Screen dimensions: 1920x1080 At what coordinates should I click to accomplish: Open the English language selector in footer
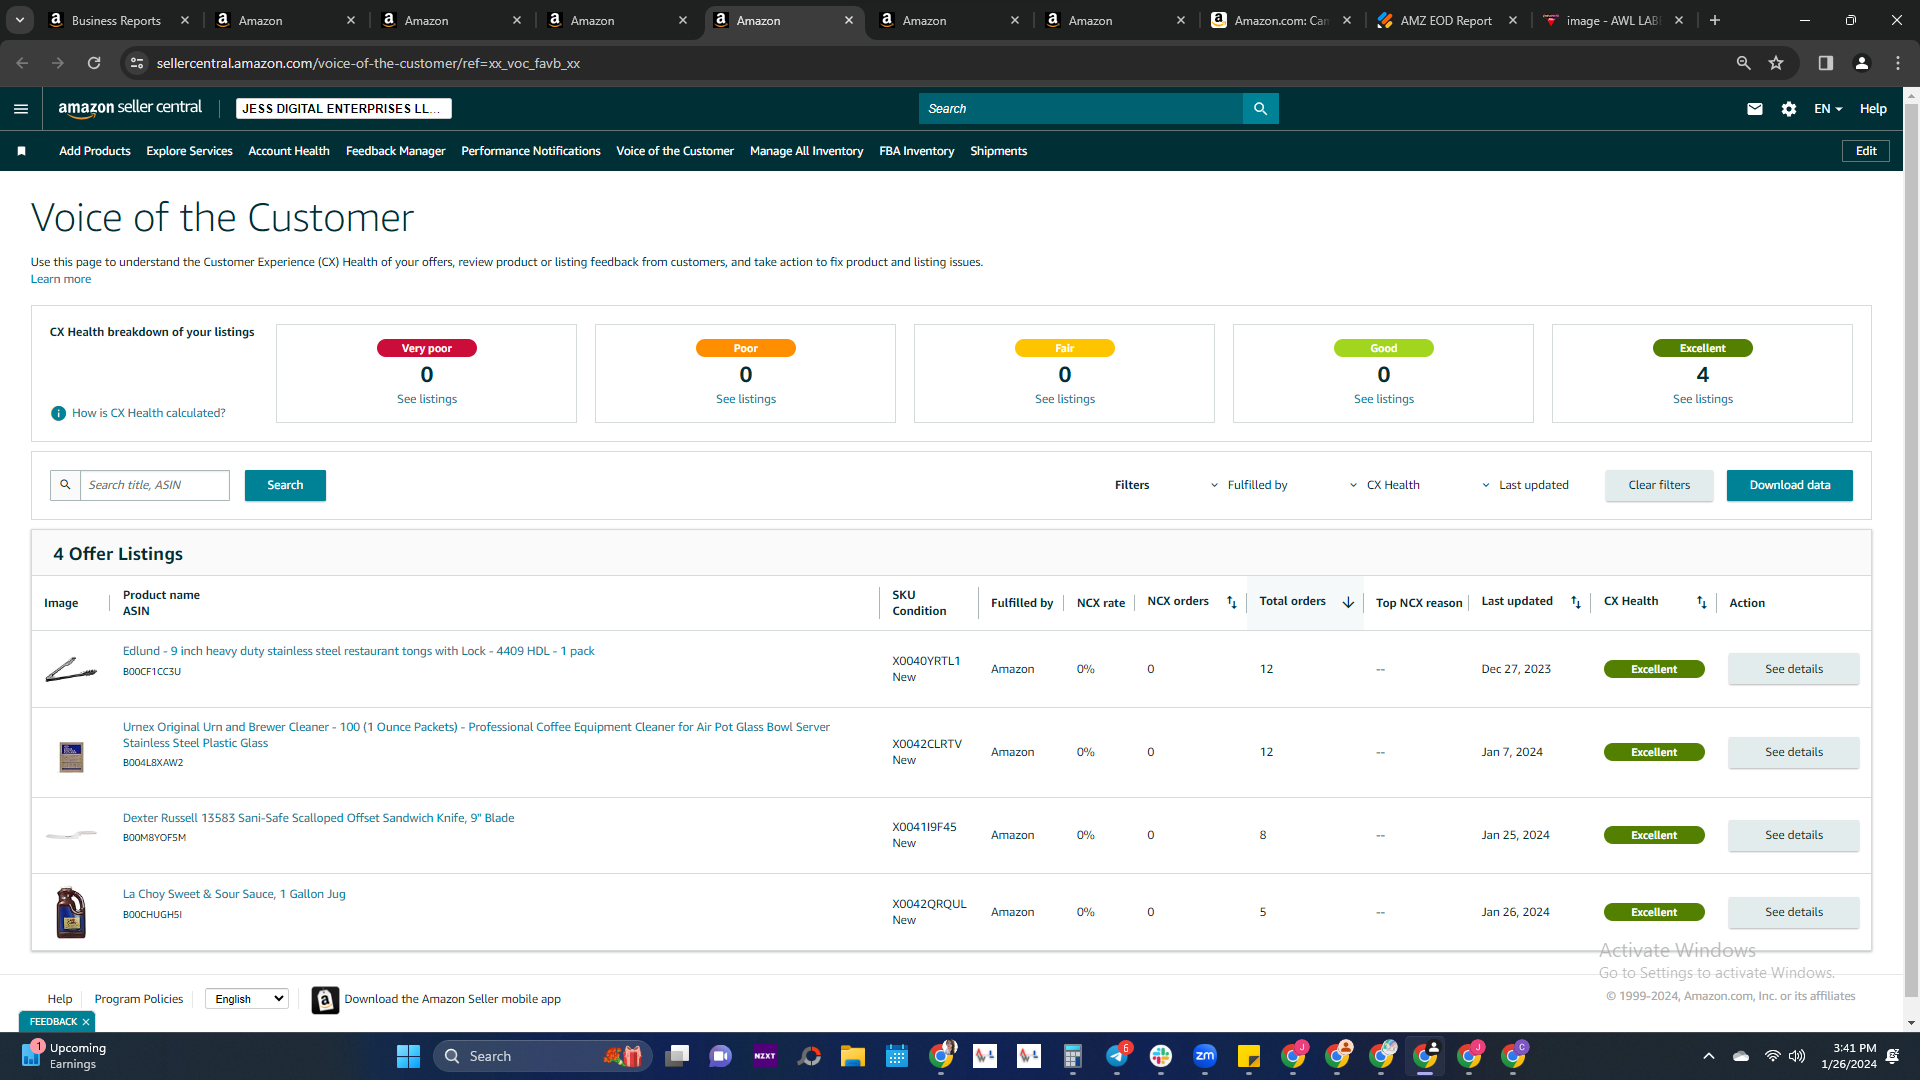point(247,999)
